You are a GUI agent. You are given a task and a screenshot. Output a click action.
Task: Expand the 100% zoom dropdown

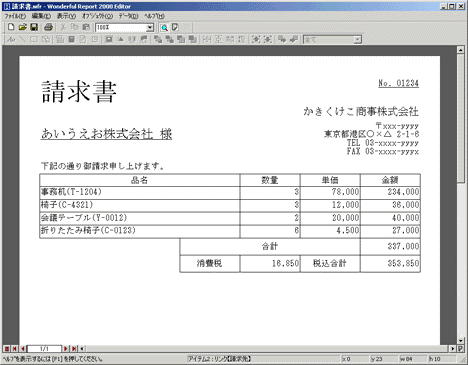[150, 28]
